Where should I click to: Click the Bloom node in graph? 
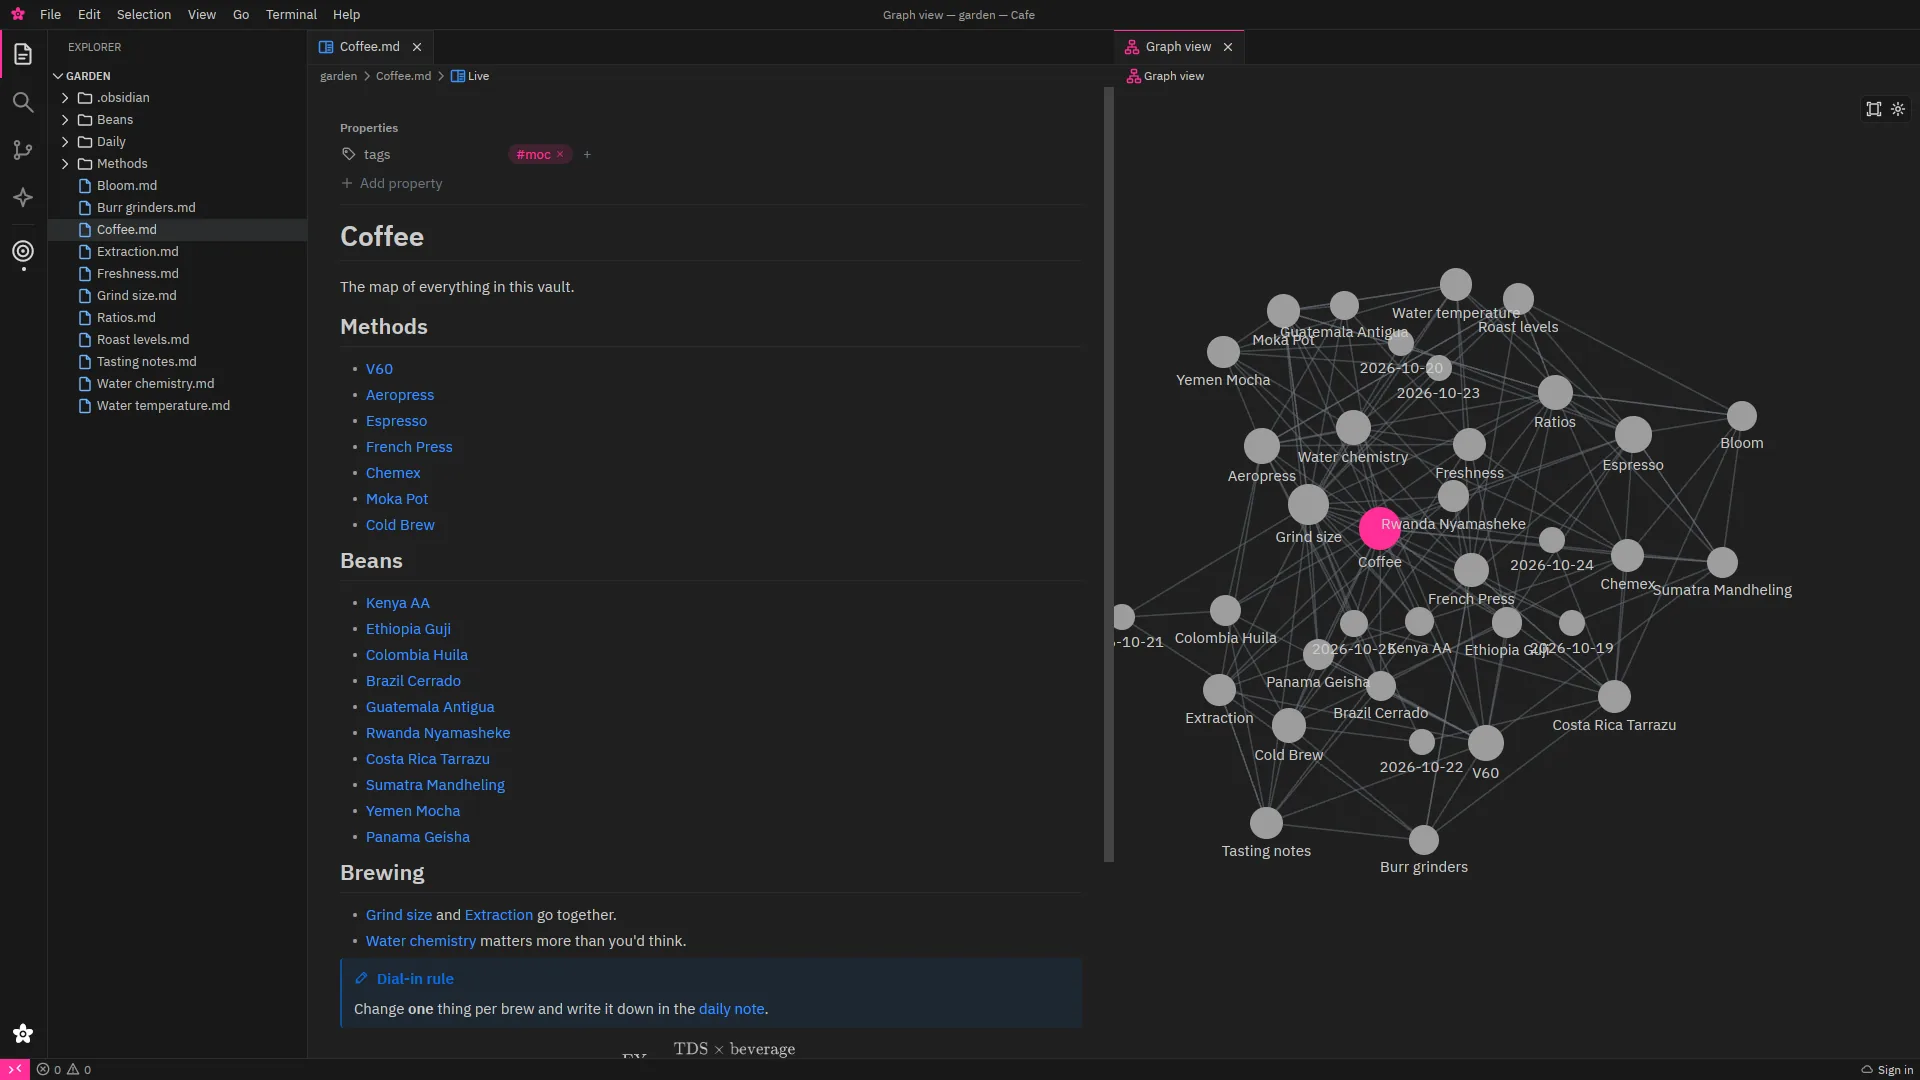(1741, 416)
